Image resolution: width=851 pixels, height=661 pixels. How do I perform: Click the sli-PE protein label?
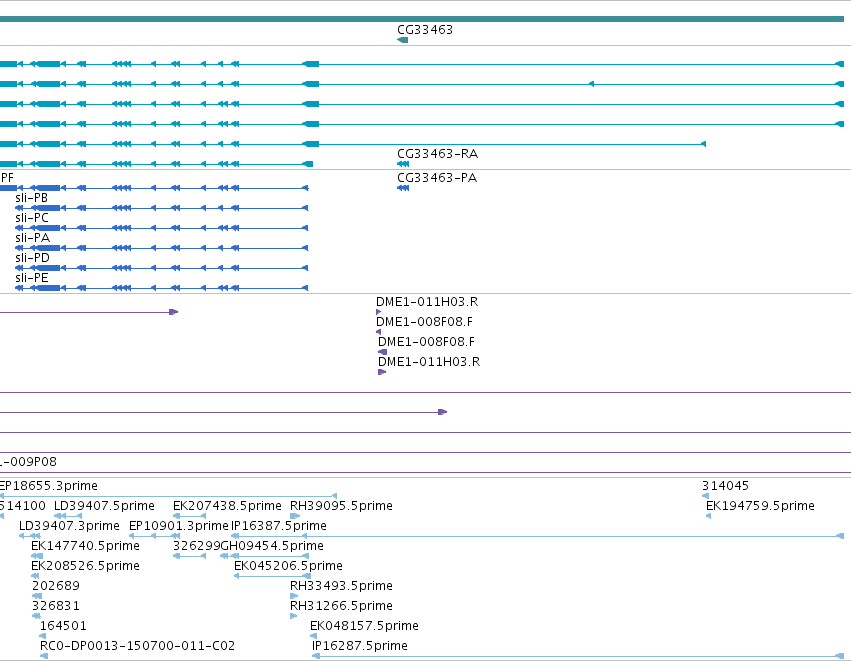pyautogui.click(x=31, y=278)
